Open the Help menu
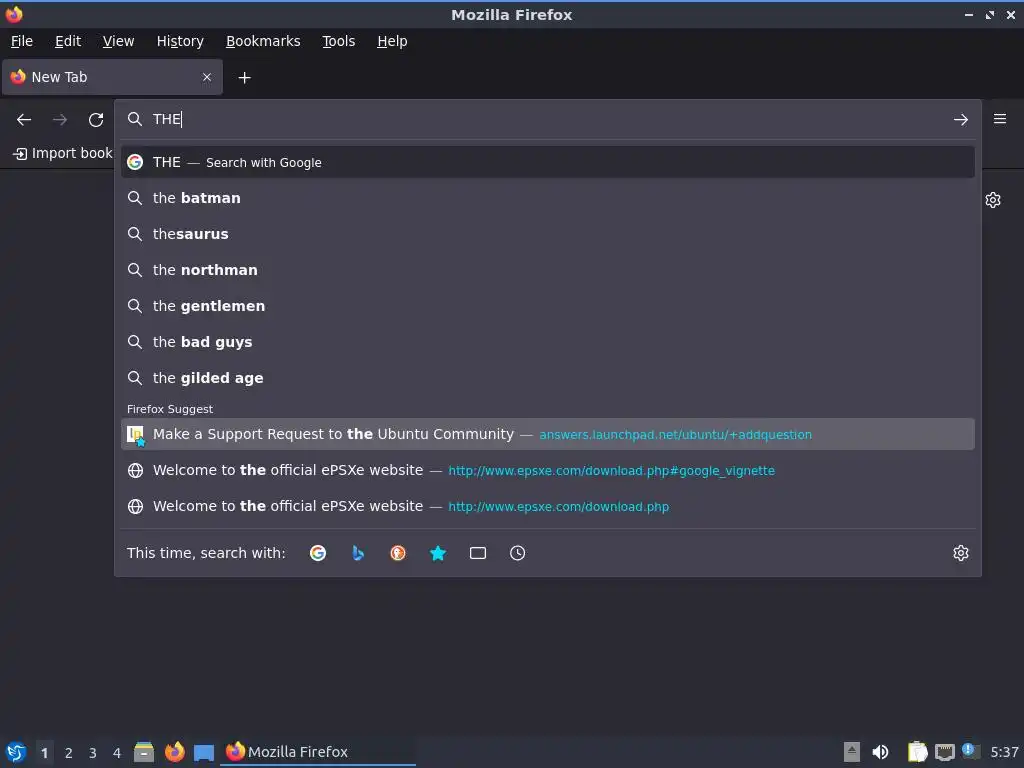 [x=392, y=41]
